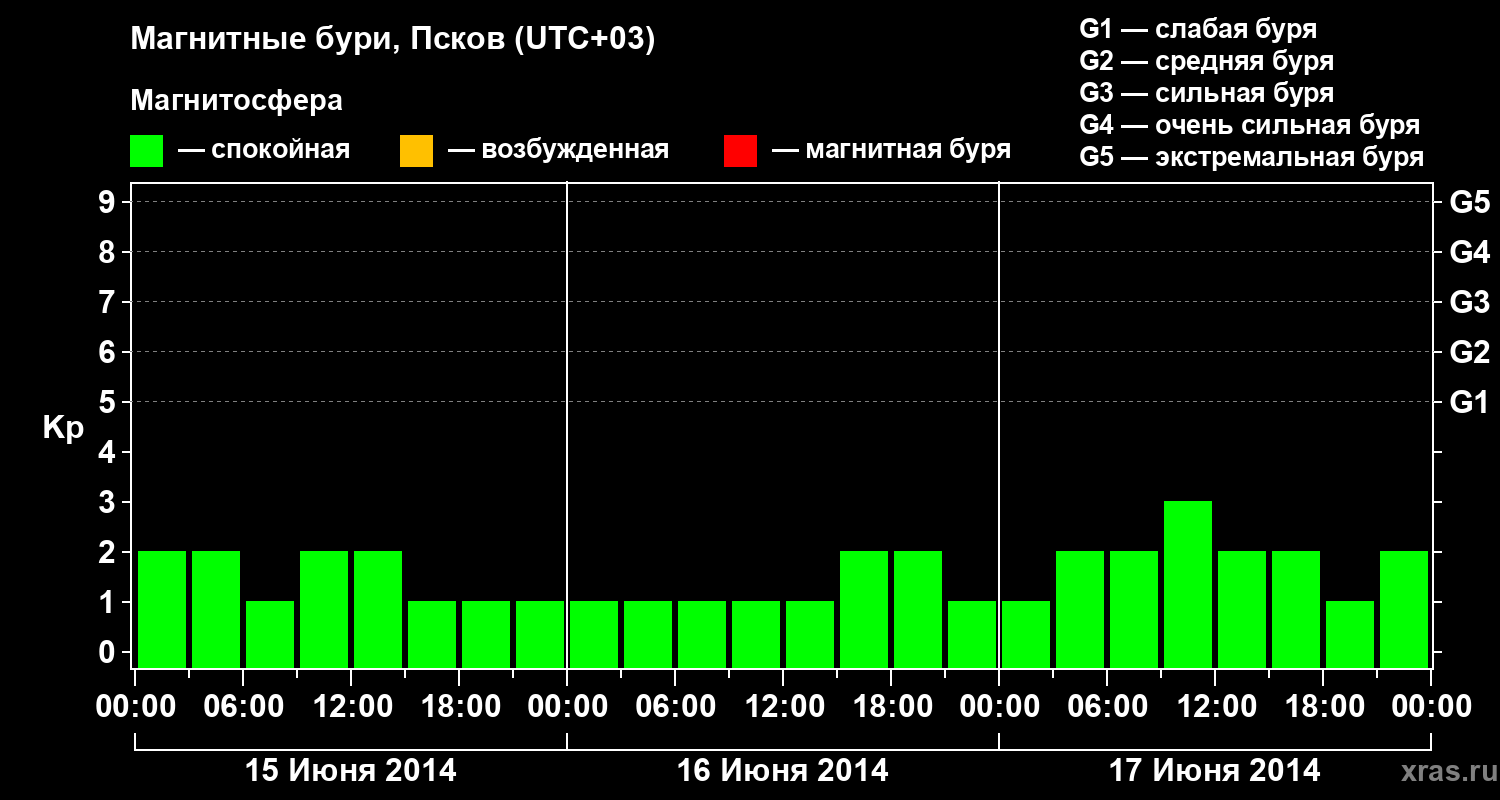The image size is (1500, 800).
Task: Select the chart title 'Магнитные бури, Псков (UTC+03)'
Action: click(x=393, y=40)
